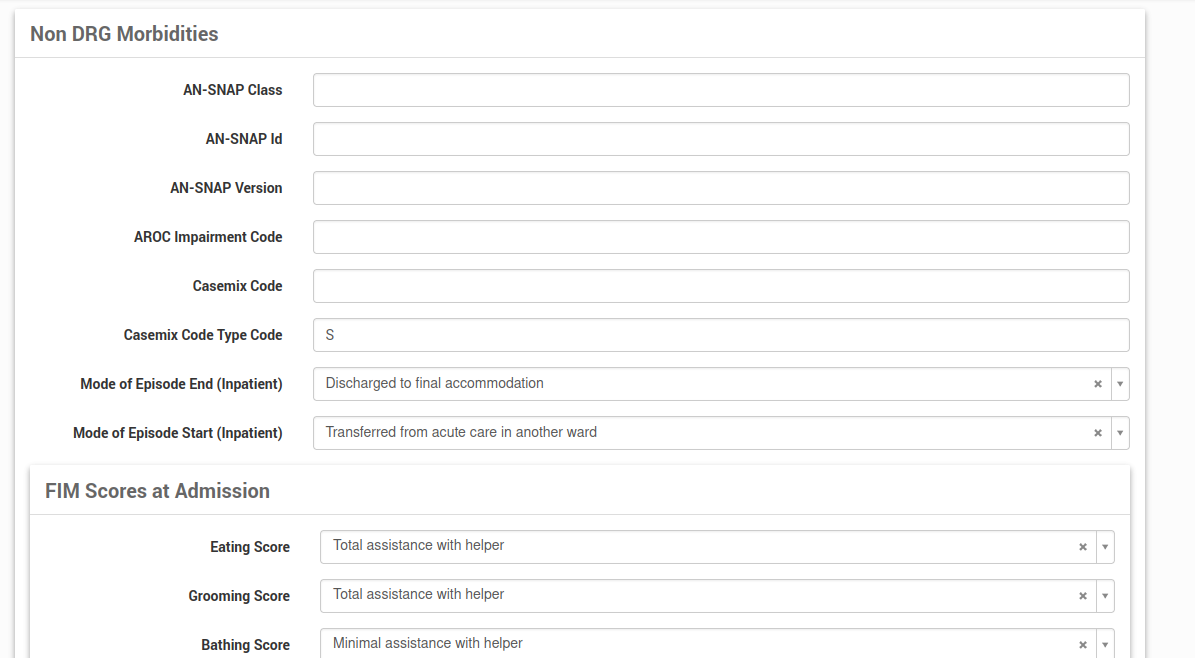
Task: Click into the AN-SNAP Version field
Action: [x=720, y=188]
